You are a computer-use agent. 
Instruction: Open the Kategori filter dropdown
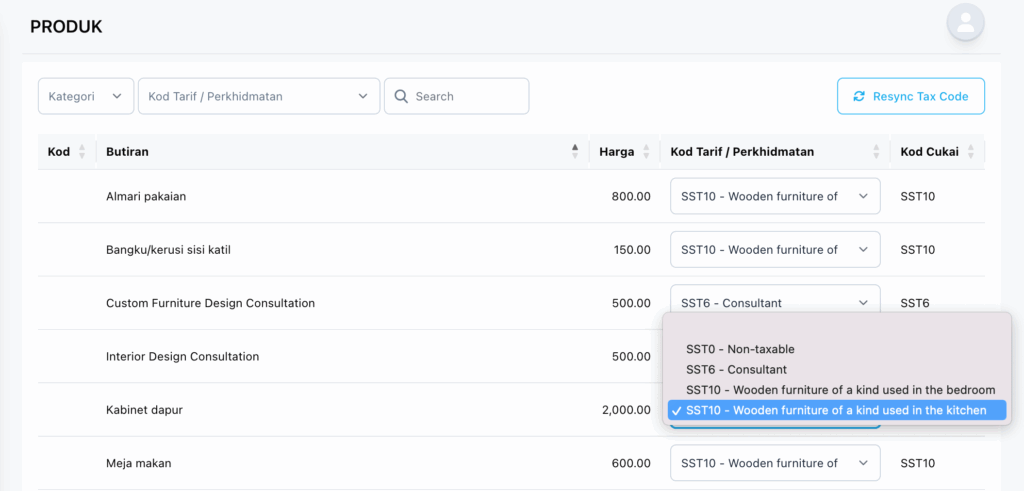tap(86, 97)
